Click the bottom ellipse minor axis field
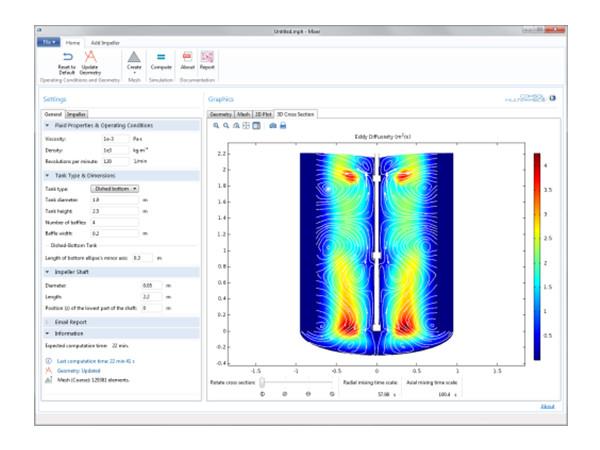 point(142,258)
